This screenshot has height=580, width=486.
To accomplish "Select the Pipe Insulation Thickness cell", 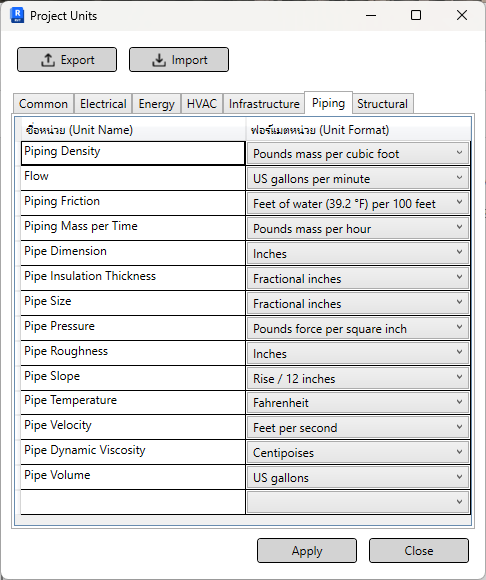I will (x=133, y=278).
